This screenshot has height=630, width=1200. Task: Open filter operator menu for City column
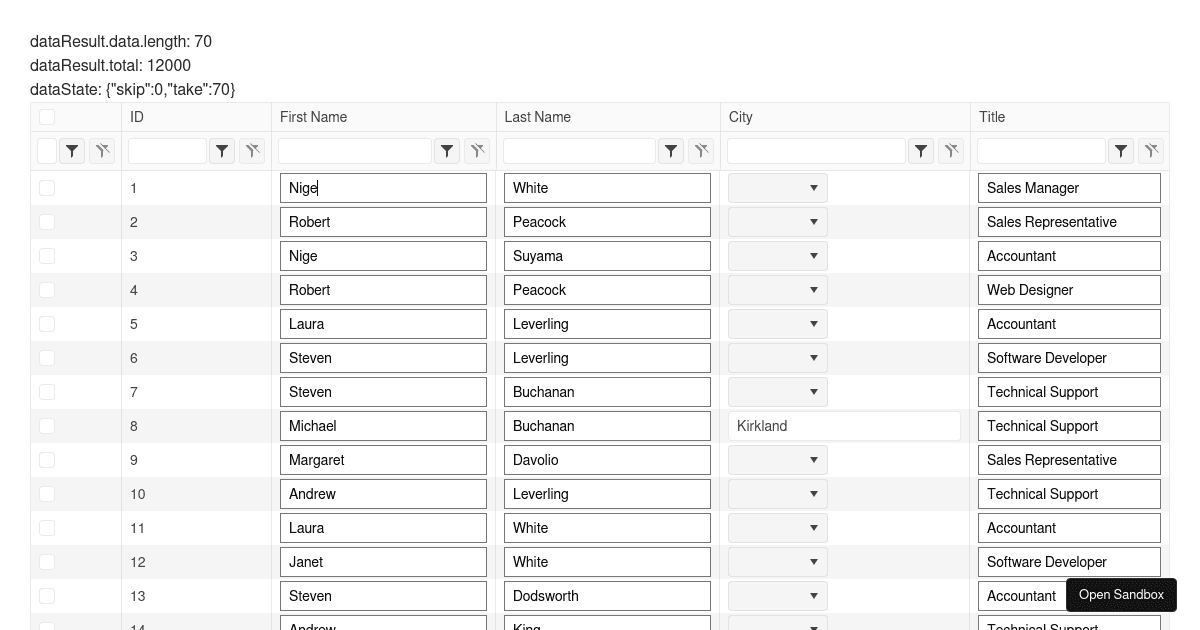pyautogui.click(x=921, y=151)
